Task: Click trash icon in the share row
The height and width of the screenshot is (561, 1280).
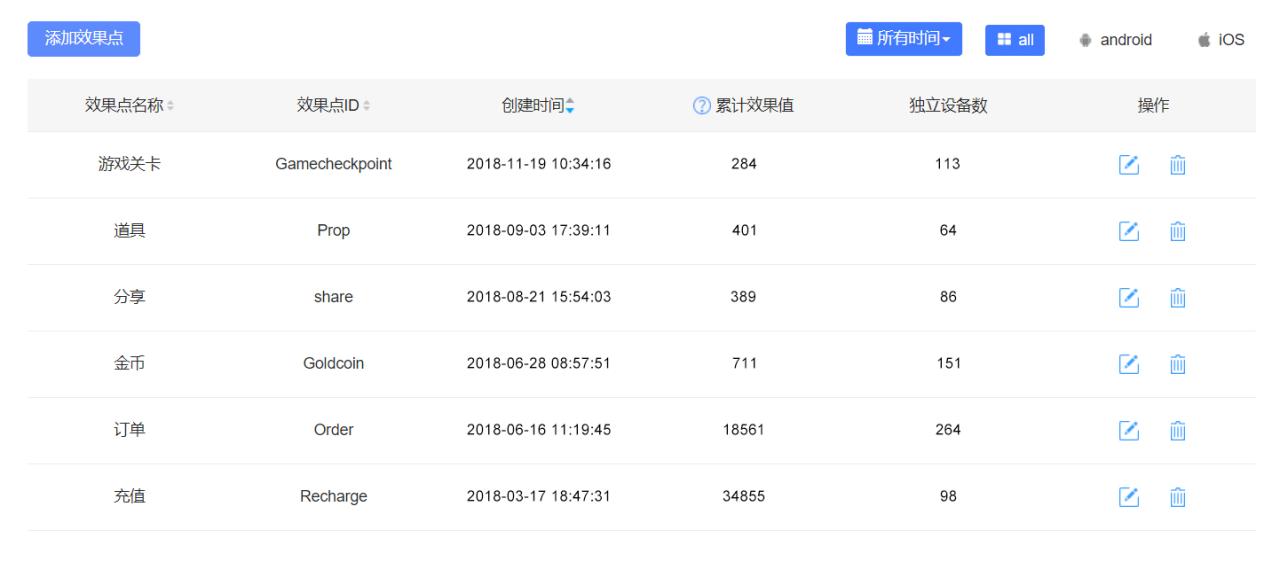Action: pyautogui.click(x=1178, y=298)
